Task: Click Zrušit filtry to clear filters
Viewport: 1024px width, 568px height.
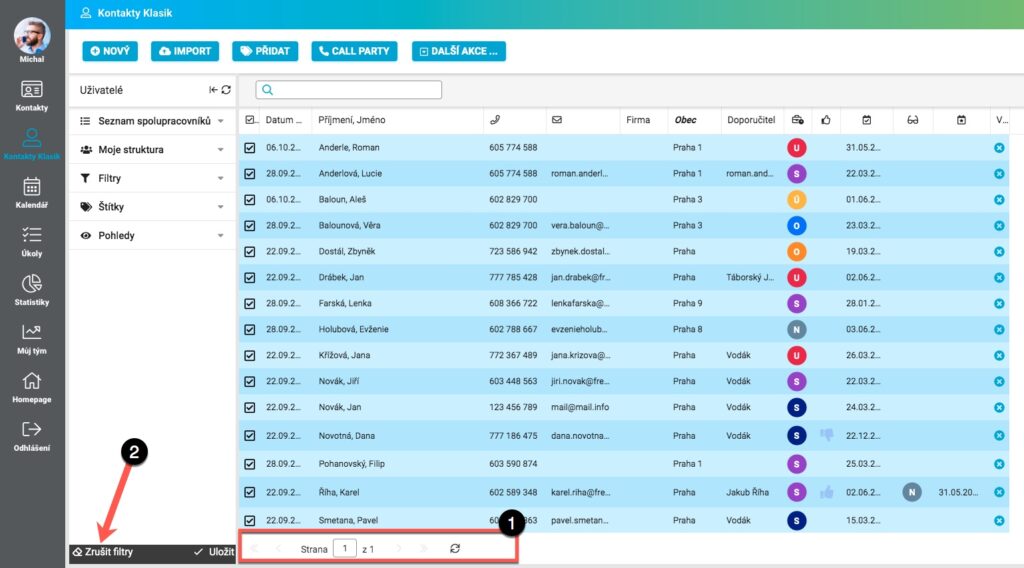Action: coord(103,552)
